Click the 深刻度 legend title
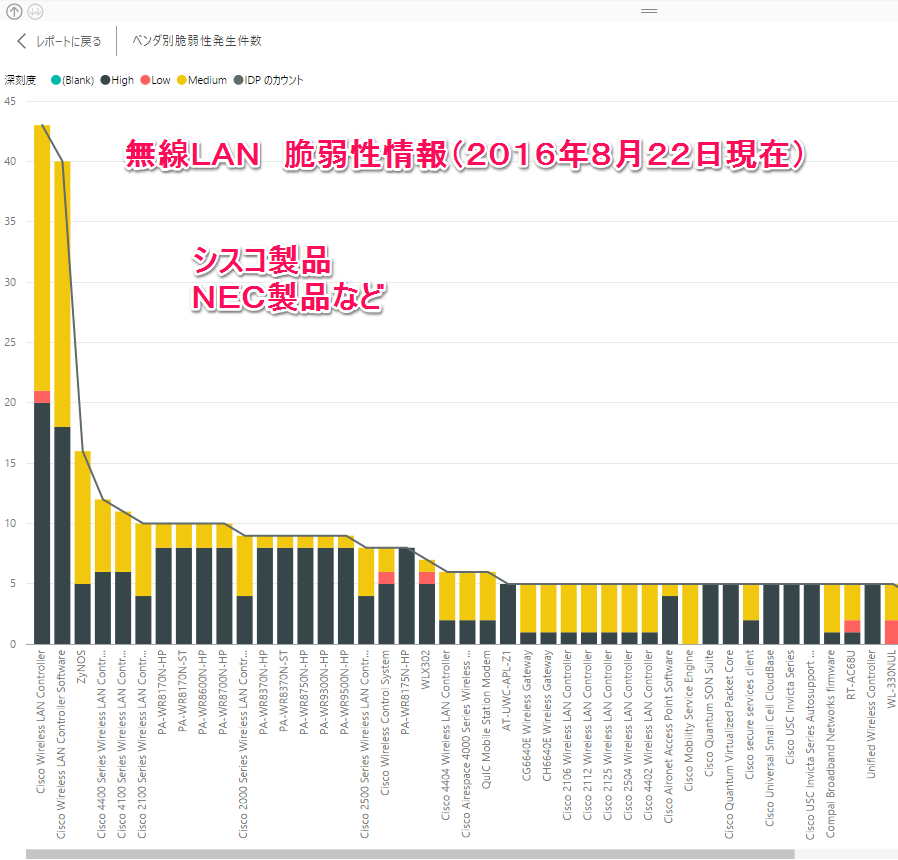The height and width of the screenshot is (860, 898). point(20,80)
